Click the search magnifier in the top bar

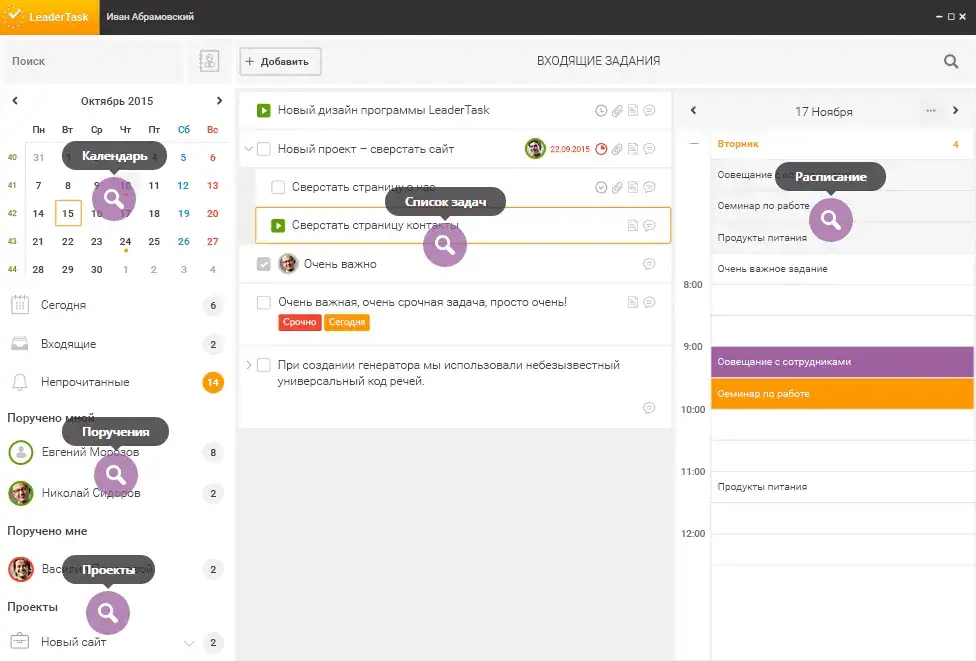pos(951,61)
